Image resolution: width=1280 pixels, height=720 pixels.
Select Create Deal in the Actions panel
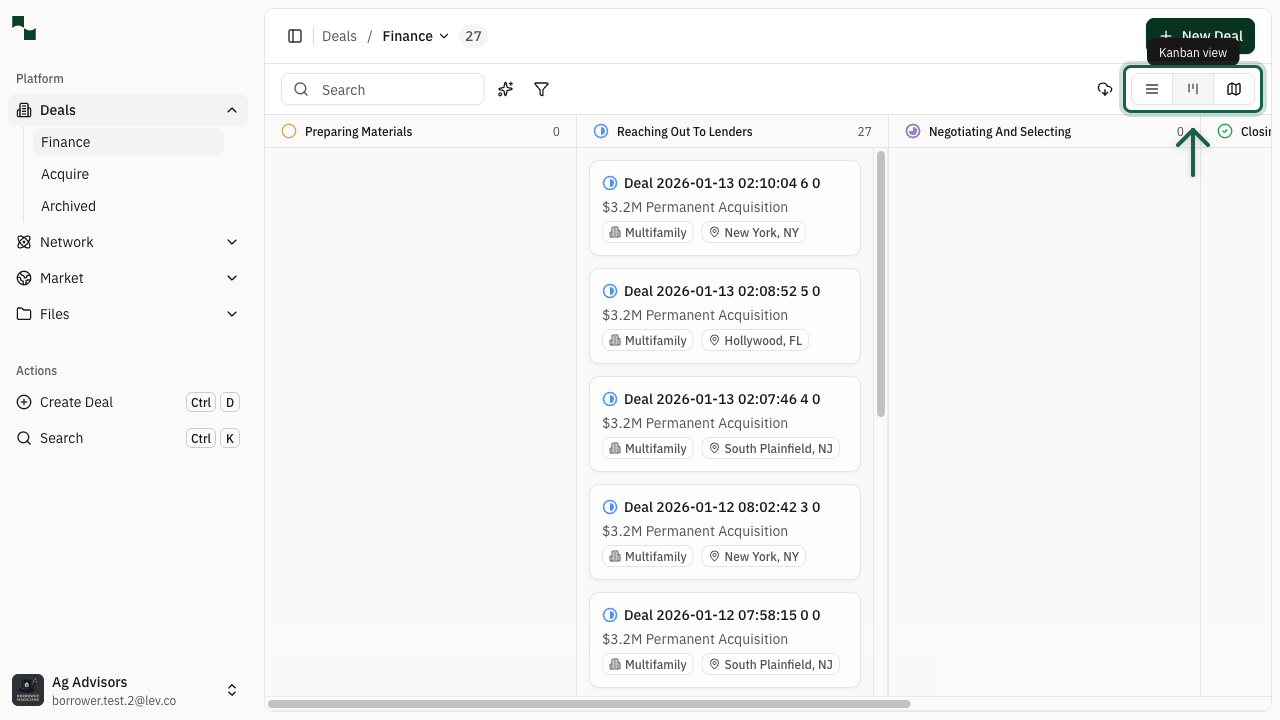coord(77,402)
